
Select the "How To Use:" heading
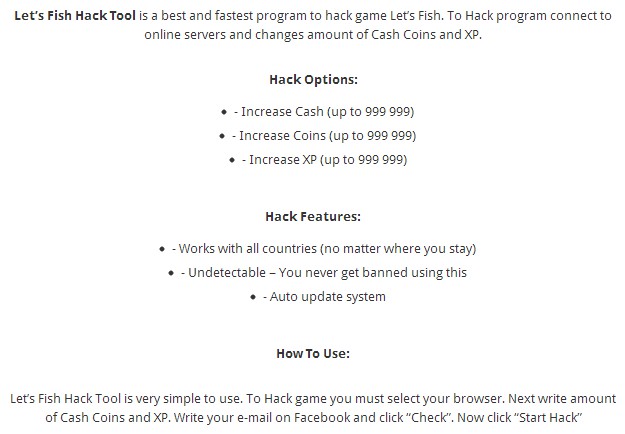pyautogui.click(x=313, y=353)
